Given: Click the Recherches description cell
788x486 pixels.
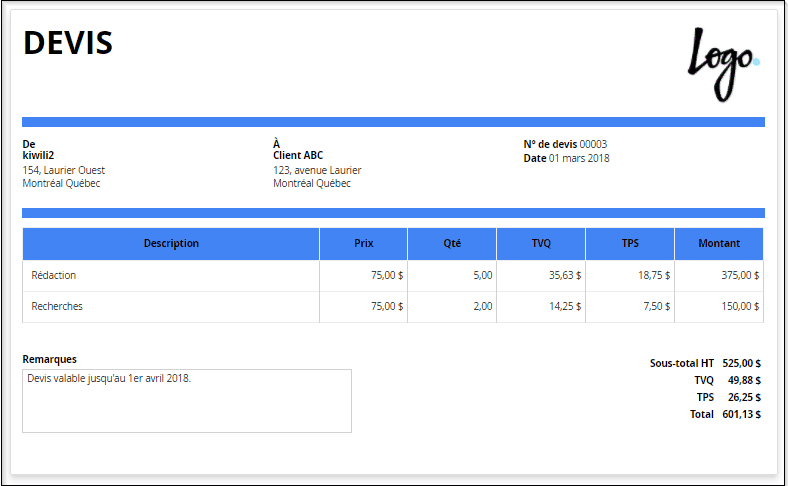Looking at the screenshot, I should pyautogui.click(x=57, y=307).
